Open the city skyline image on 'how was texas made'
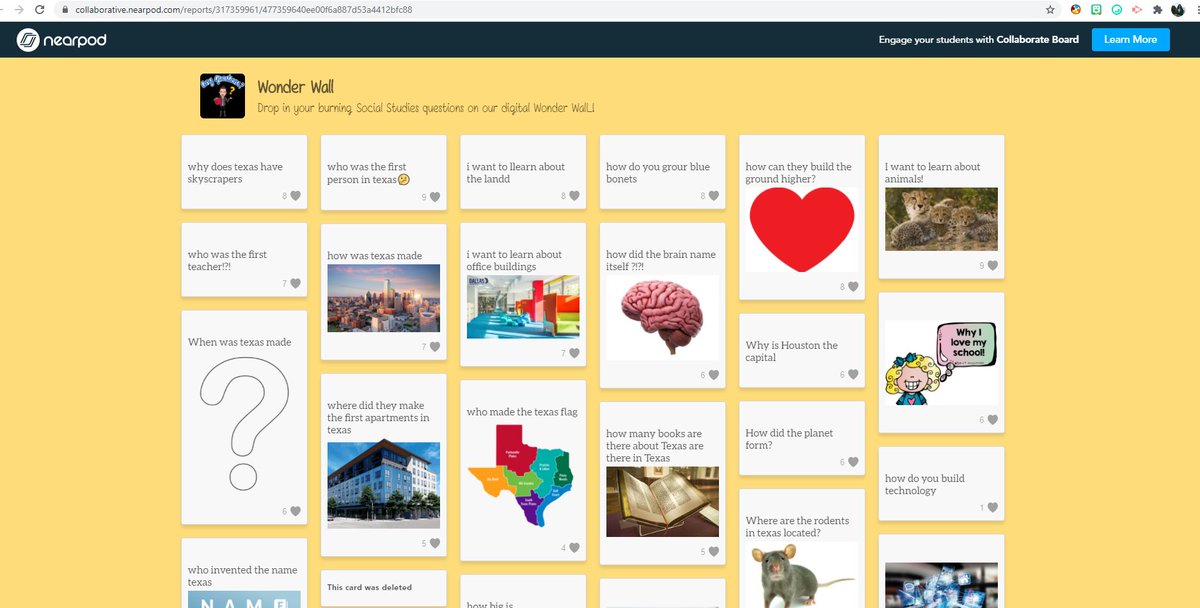Image resolution: width=1200 pixels, height=608 pixels. (383, 298)
